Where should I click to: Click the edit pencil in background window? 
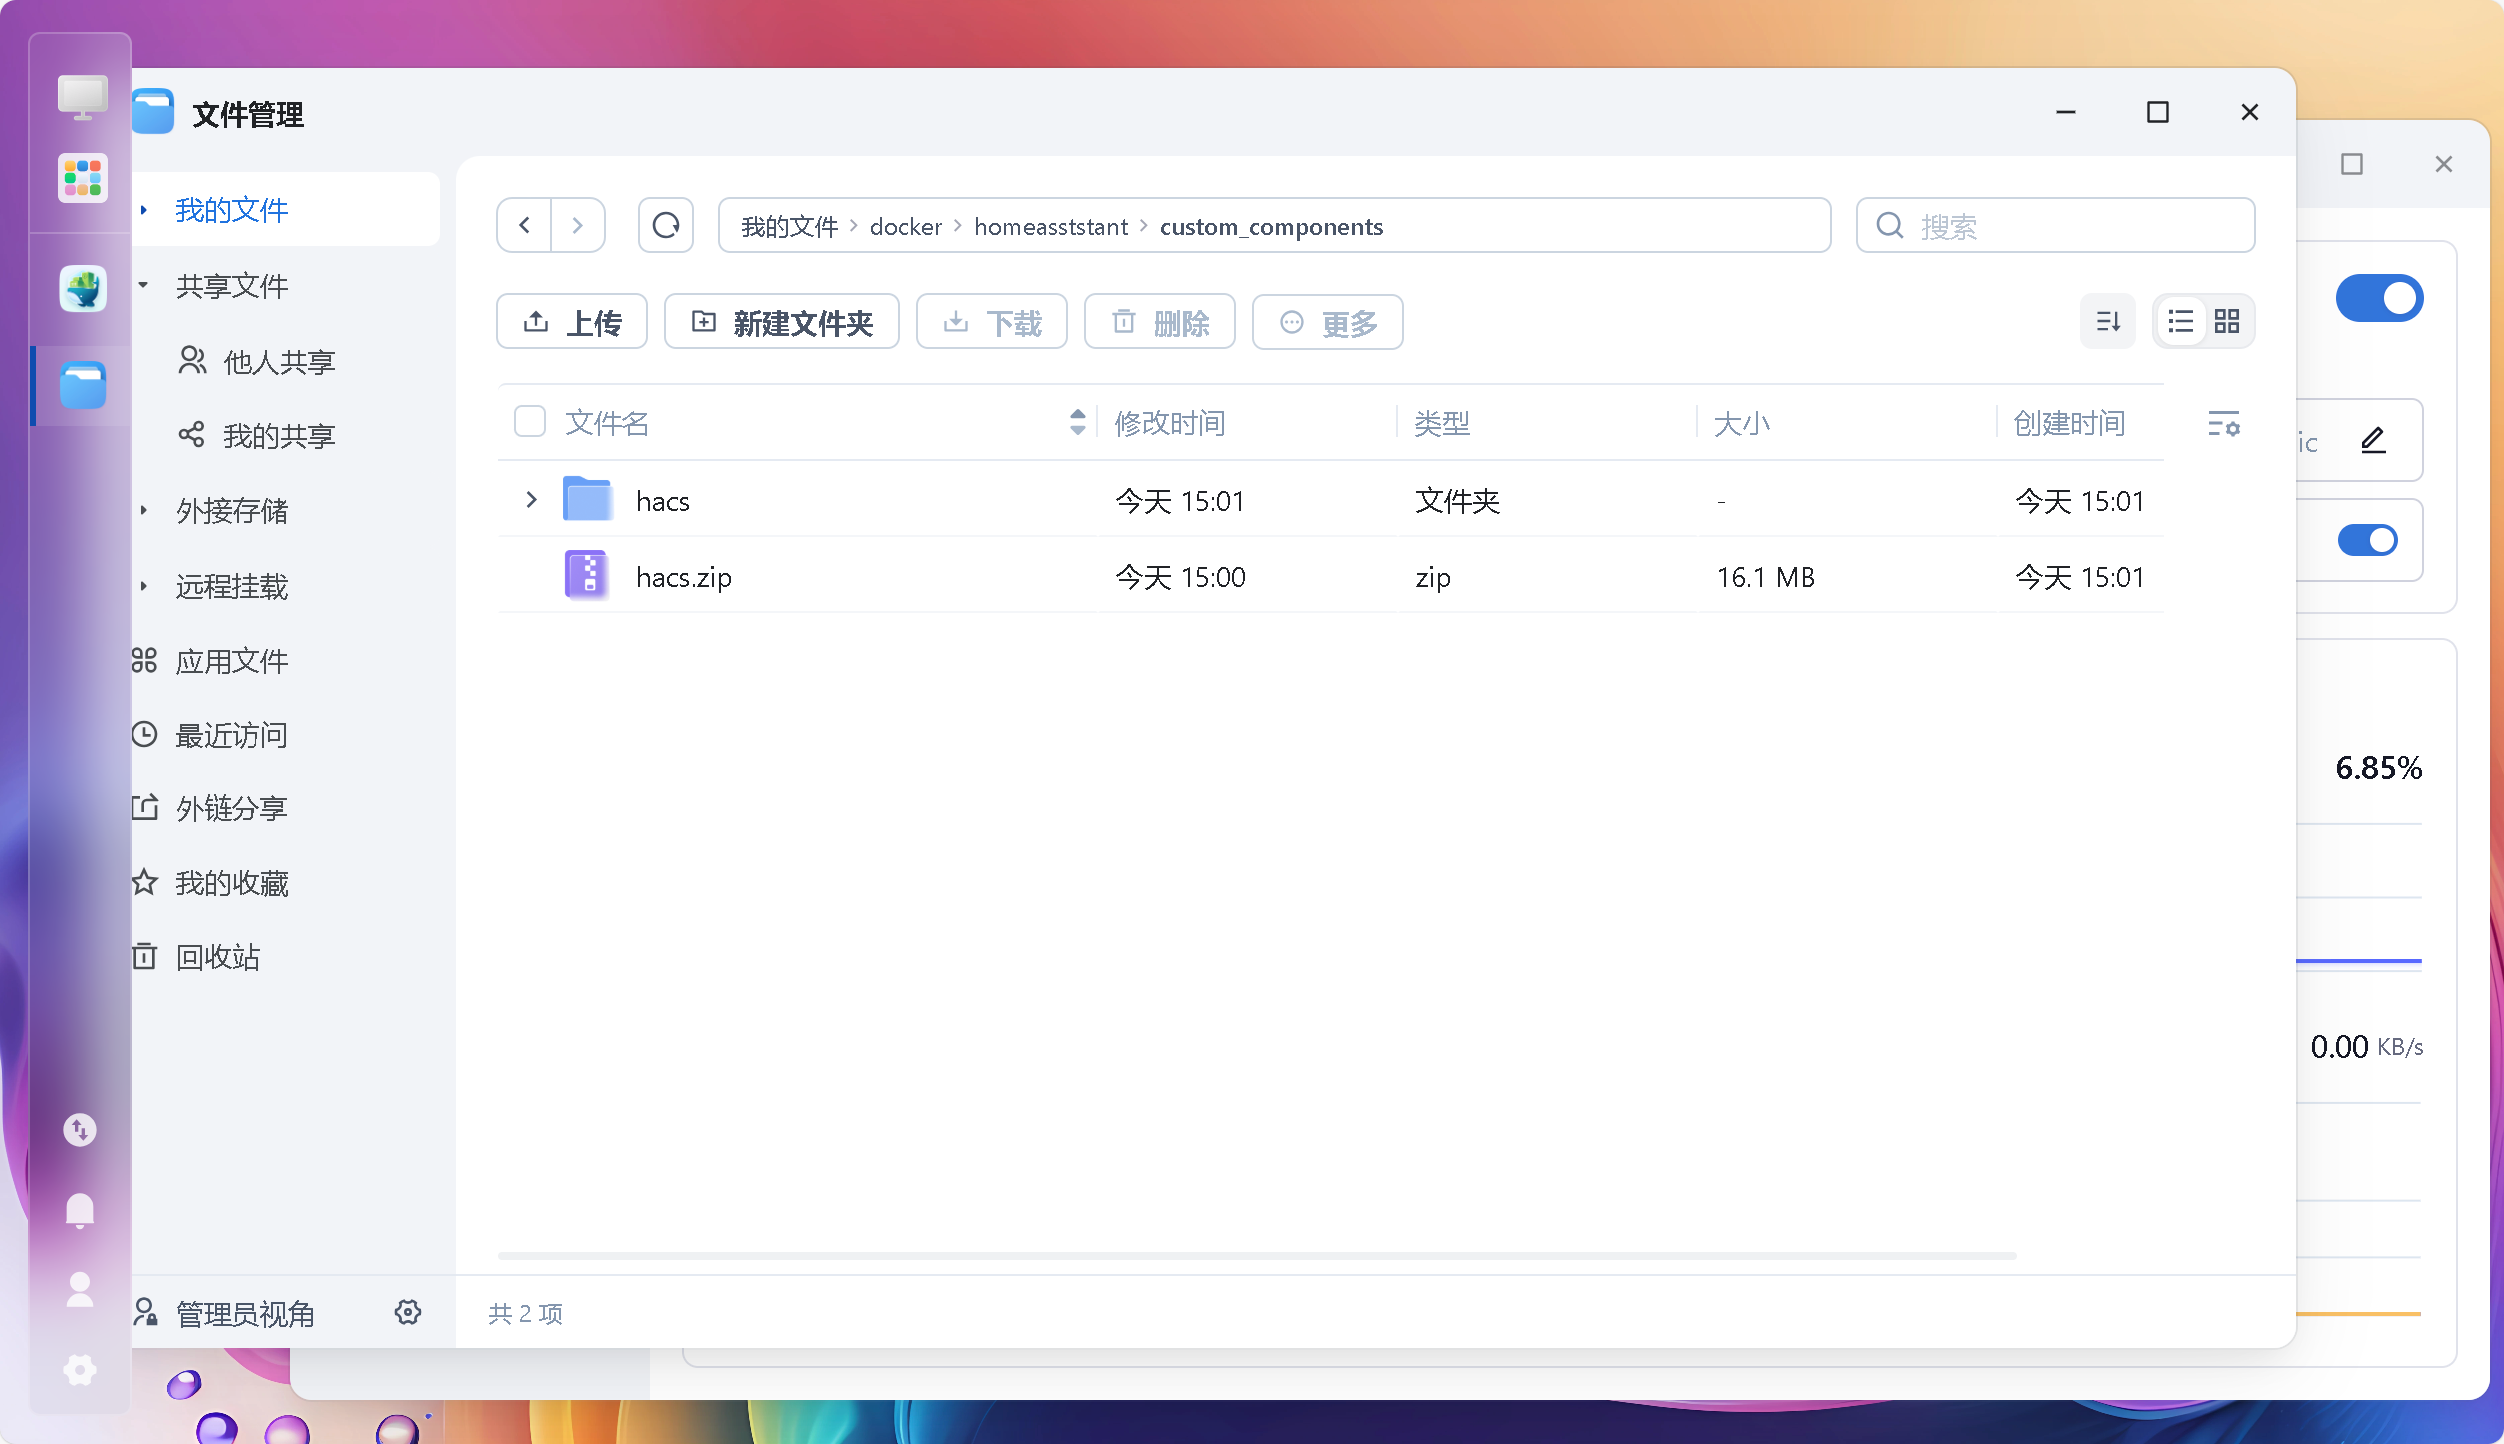point(2373,440)
